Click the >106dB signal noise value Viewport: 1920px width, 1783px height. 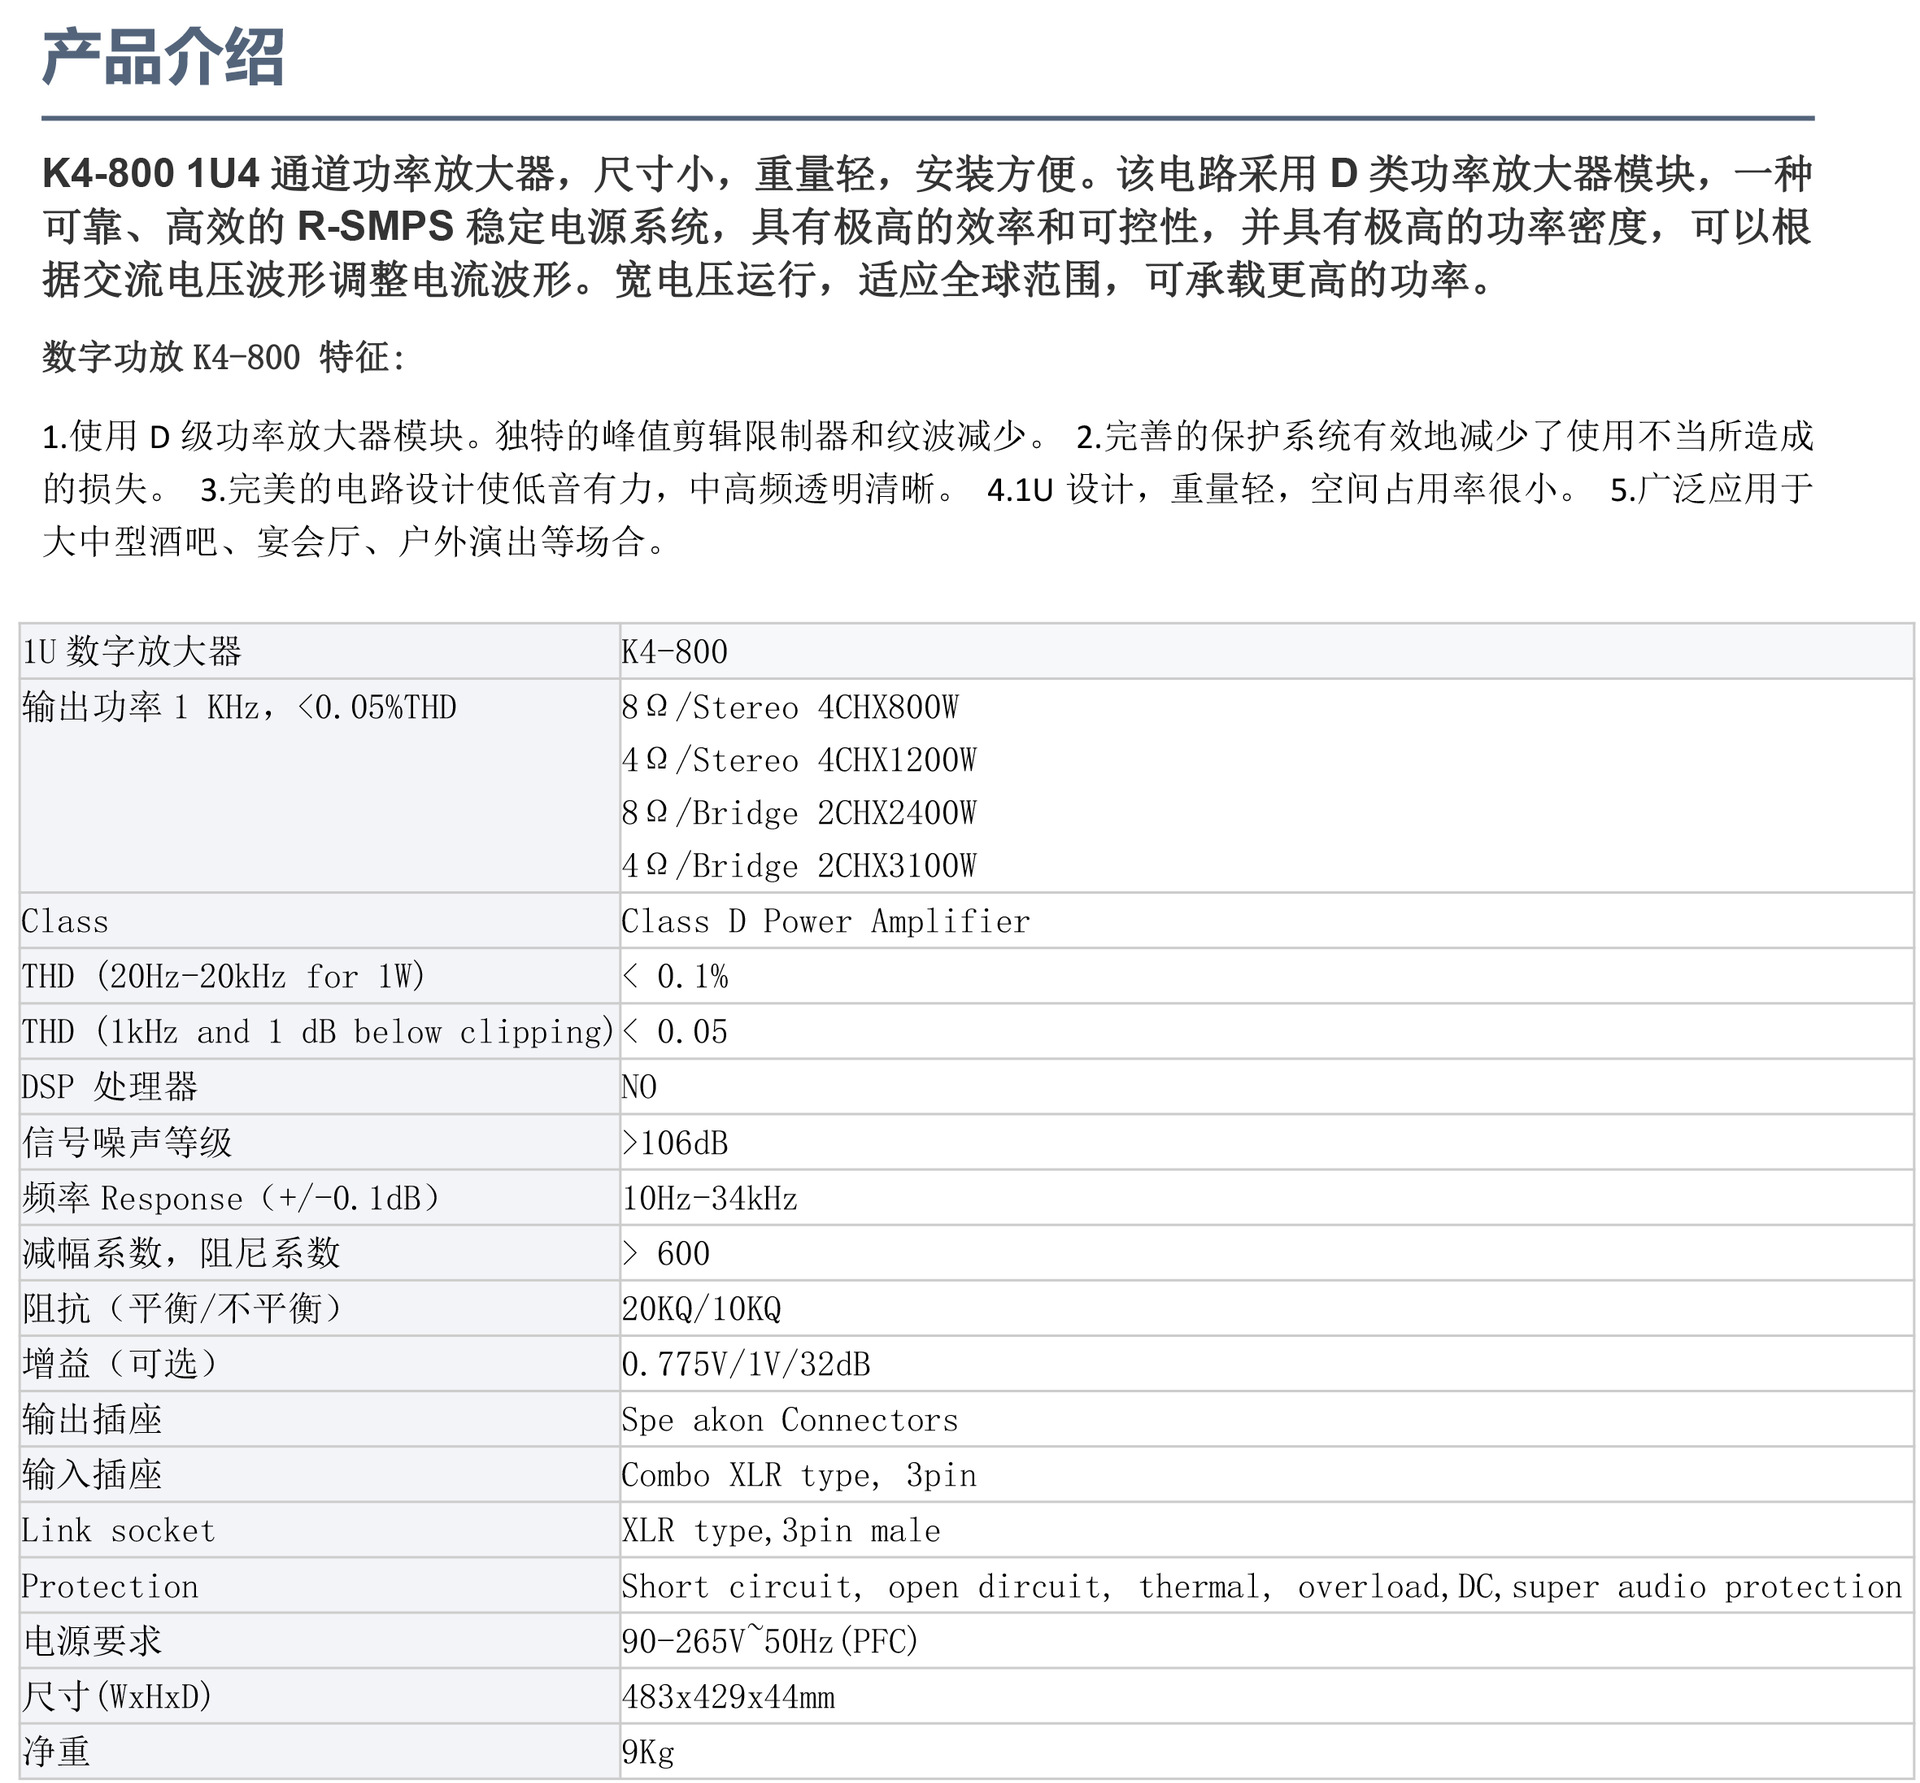coord(675,1143)
